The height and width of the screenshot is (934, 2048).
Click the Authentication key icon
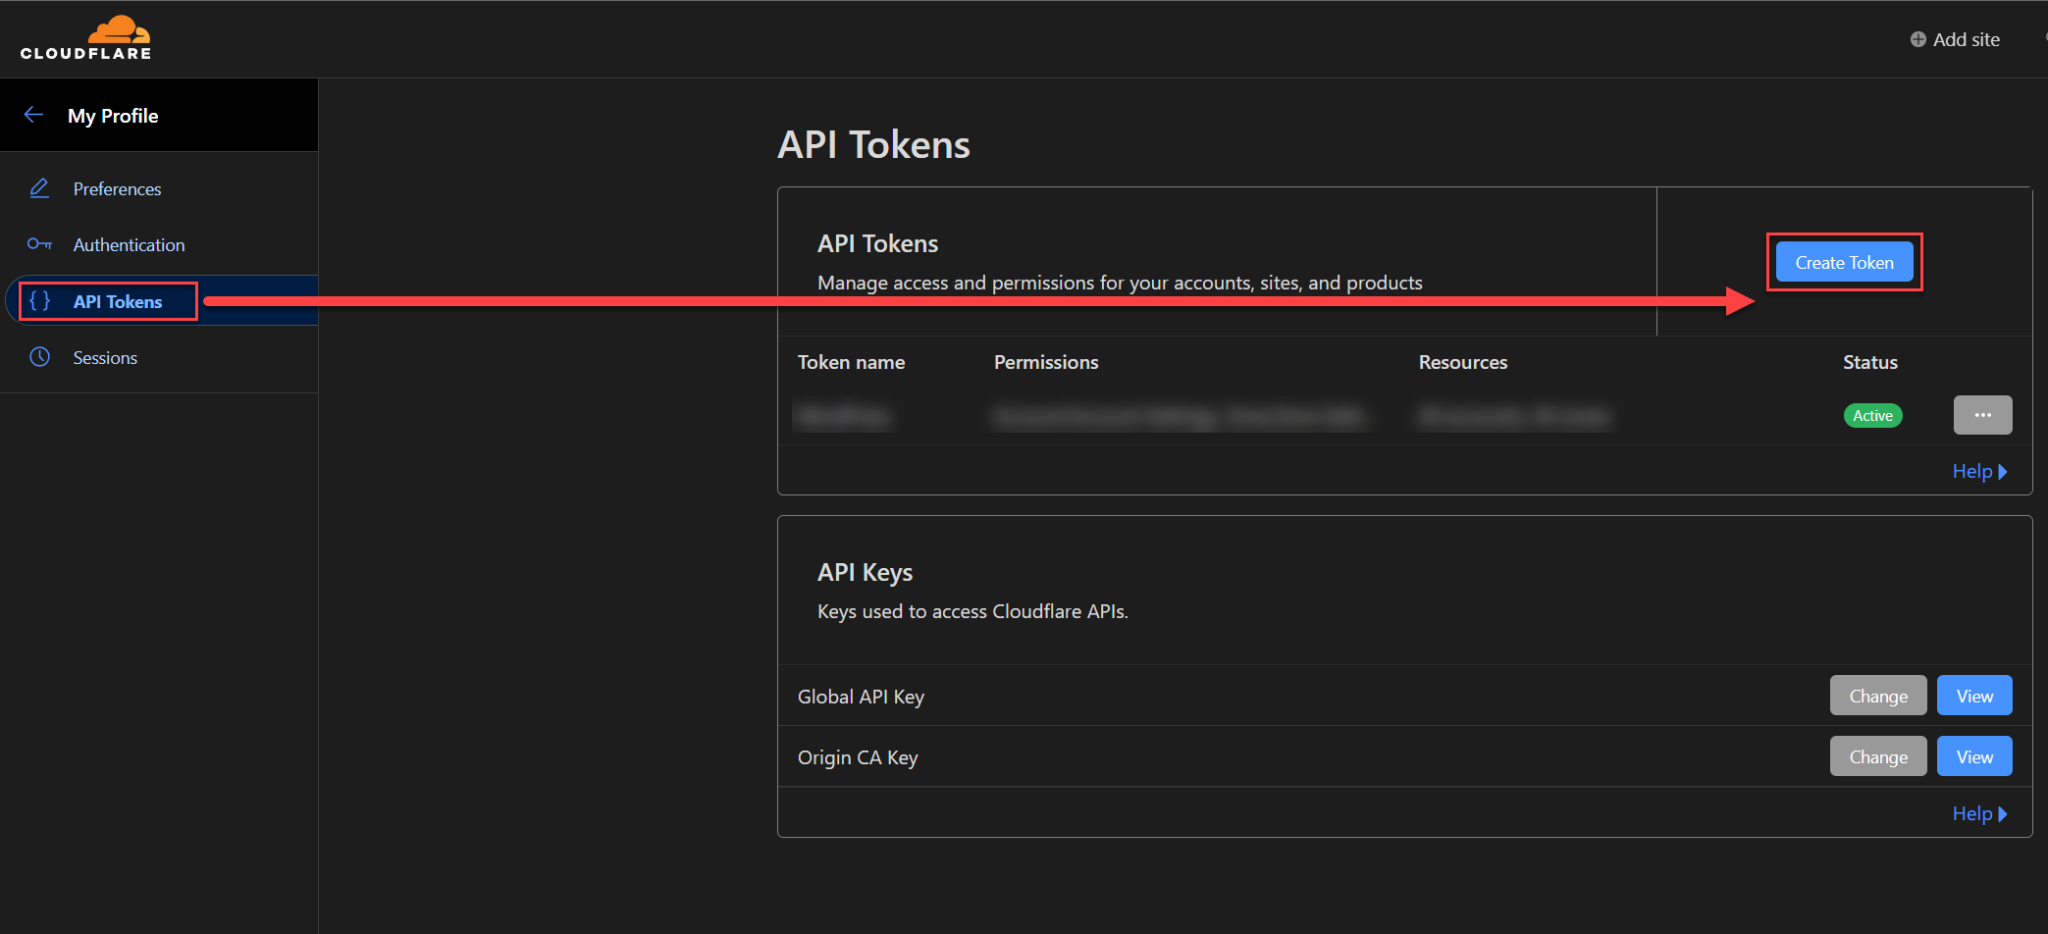(x=39, y=244)
